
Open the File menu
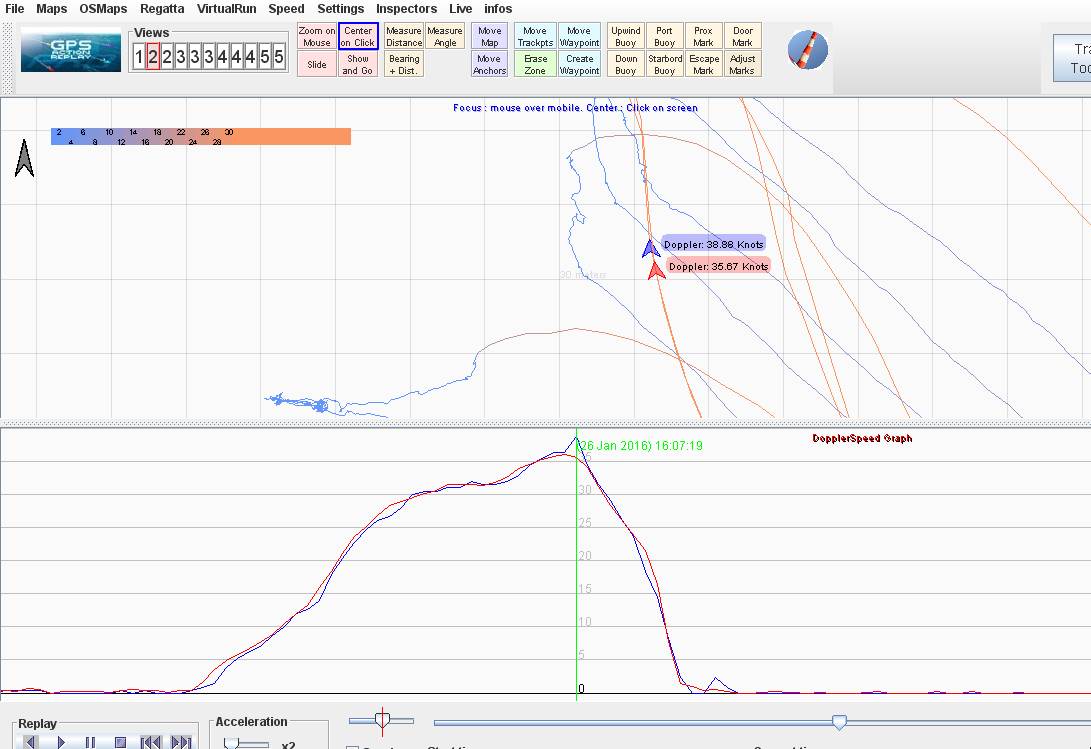pos(15,9)
